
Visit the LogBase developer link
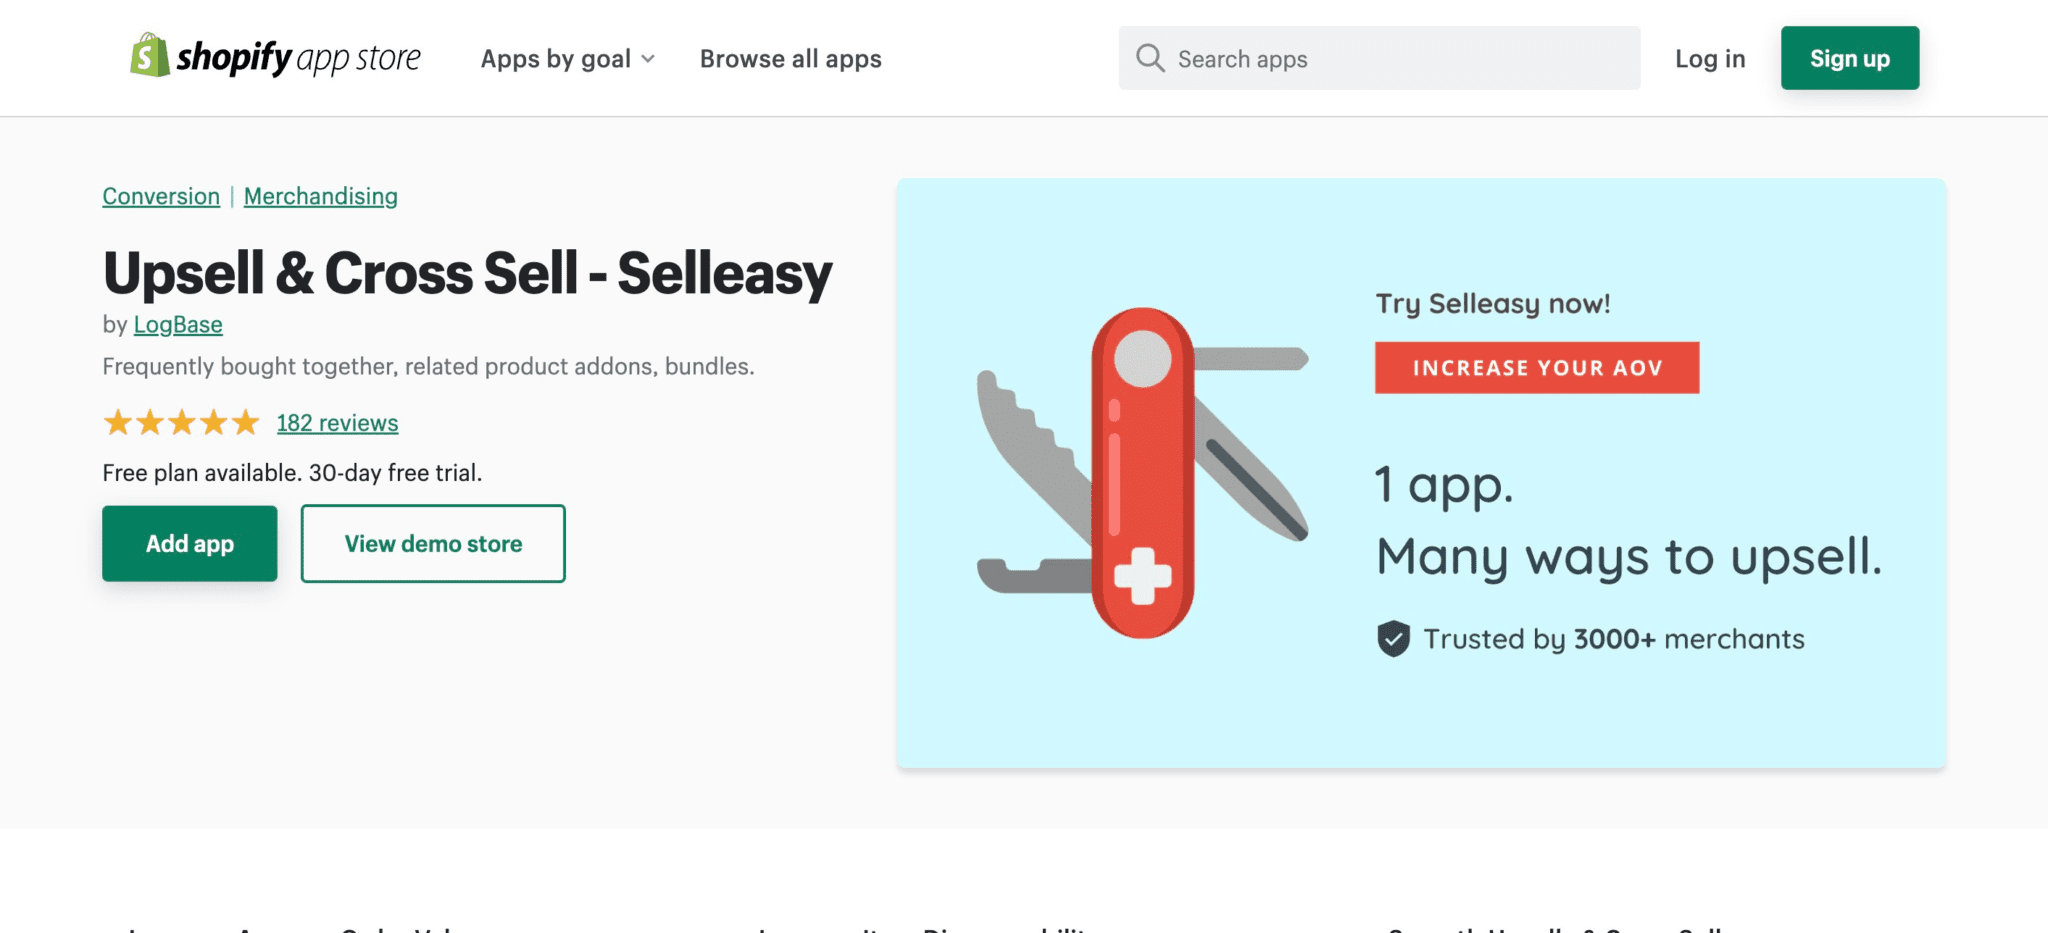177,324
